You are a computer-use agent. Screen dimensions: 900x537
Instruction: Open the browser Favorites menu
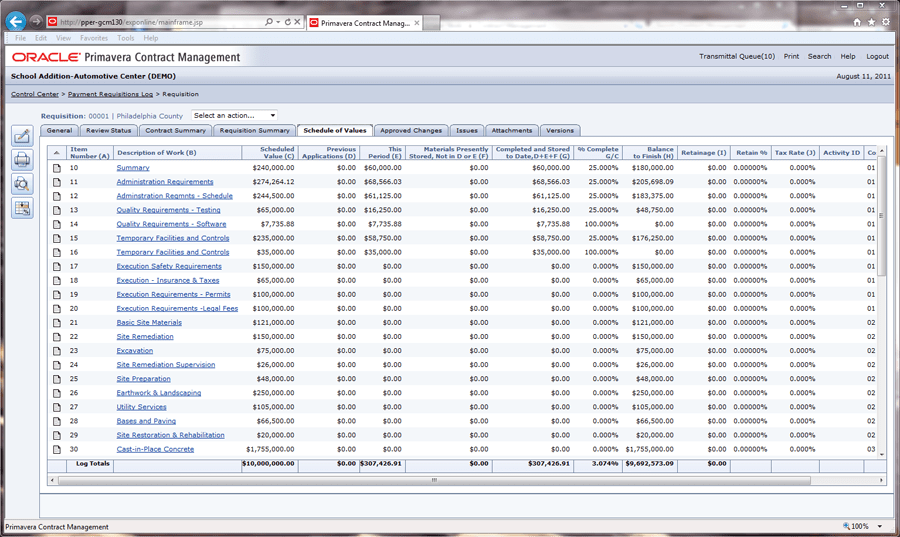pos(94,38)
